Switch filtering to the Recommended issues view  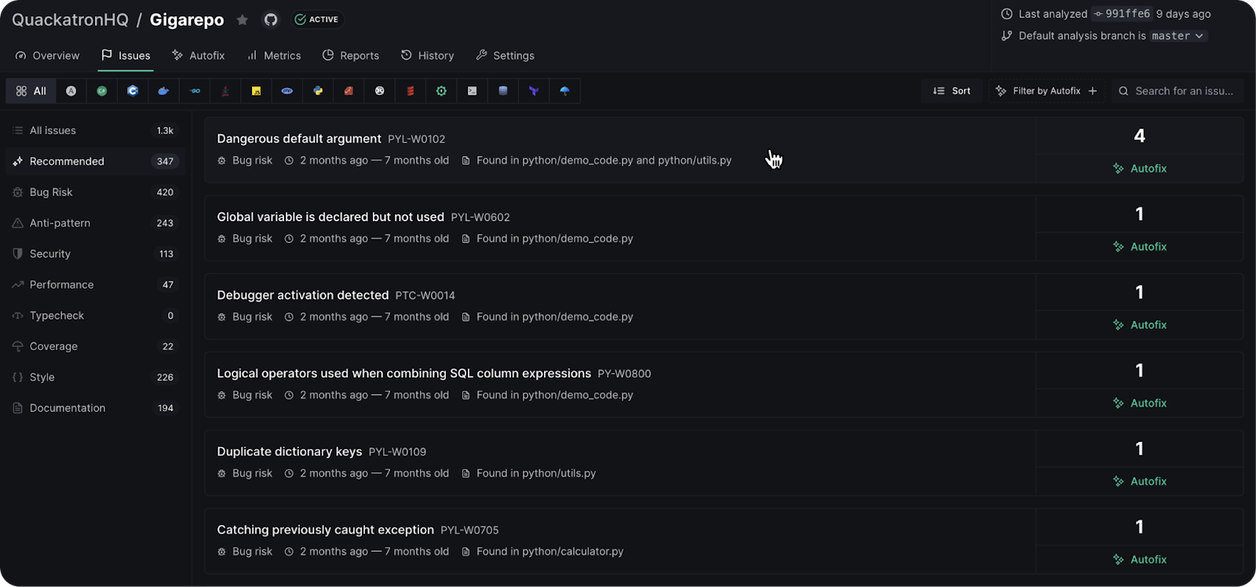coord(67,161)
